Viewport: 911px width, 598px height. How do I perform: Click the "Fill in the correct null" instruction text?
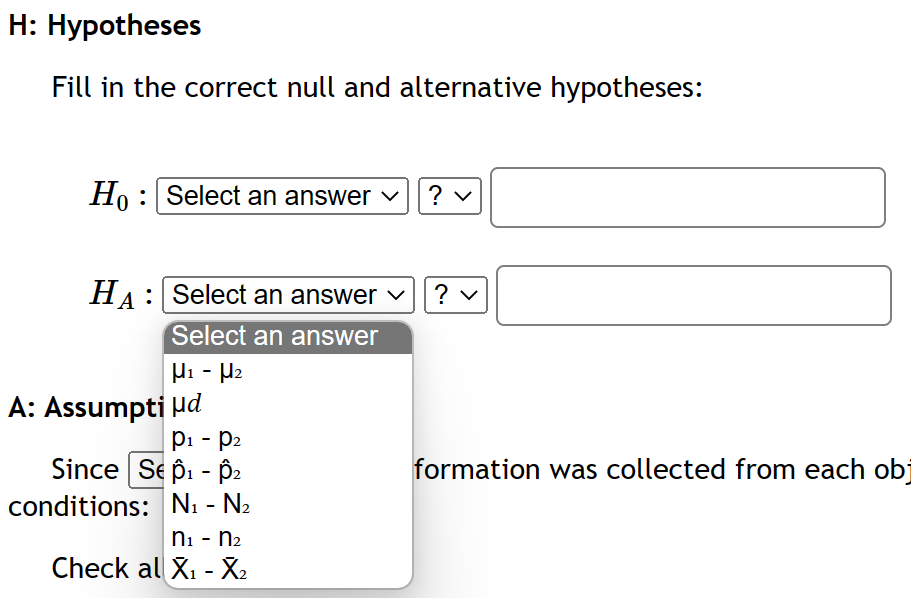click(377, 88)
